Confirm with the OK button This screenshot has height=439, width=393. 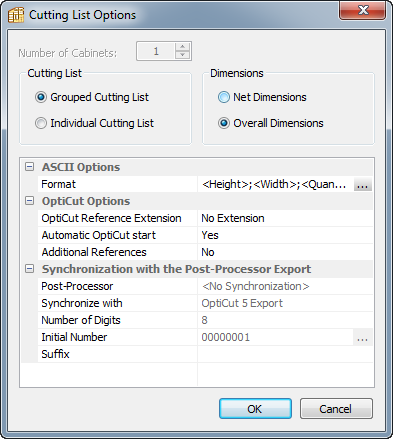coord(255,409)
